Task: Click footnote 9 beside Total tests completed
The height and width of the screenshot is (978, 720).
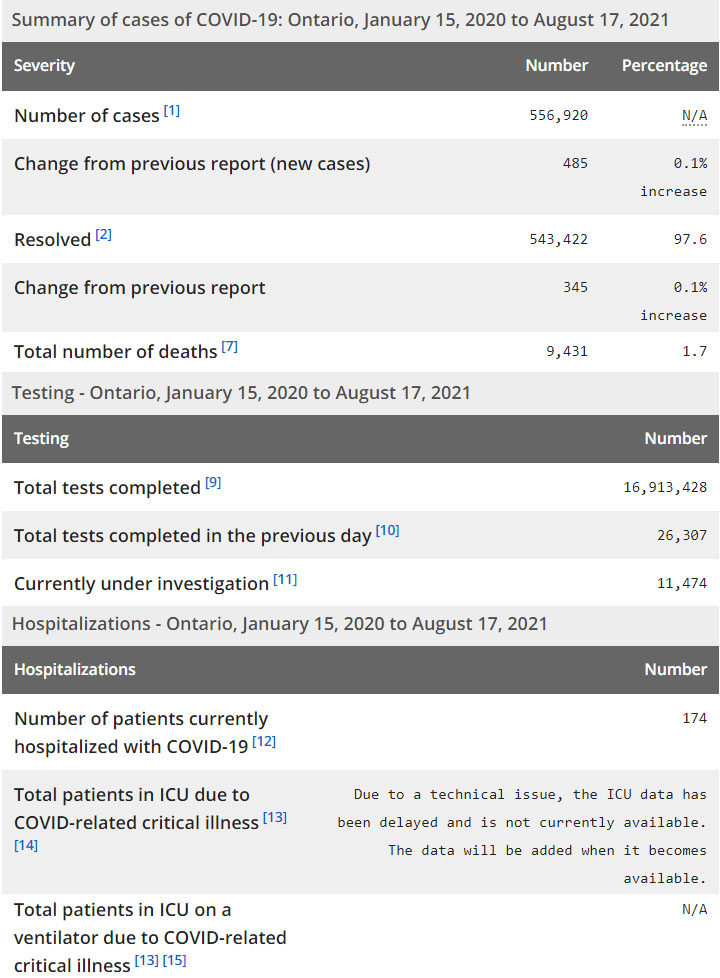Action: click(x=213, y=483)
